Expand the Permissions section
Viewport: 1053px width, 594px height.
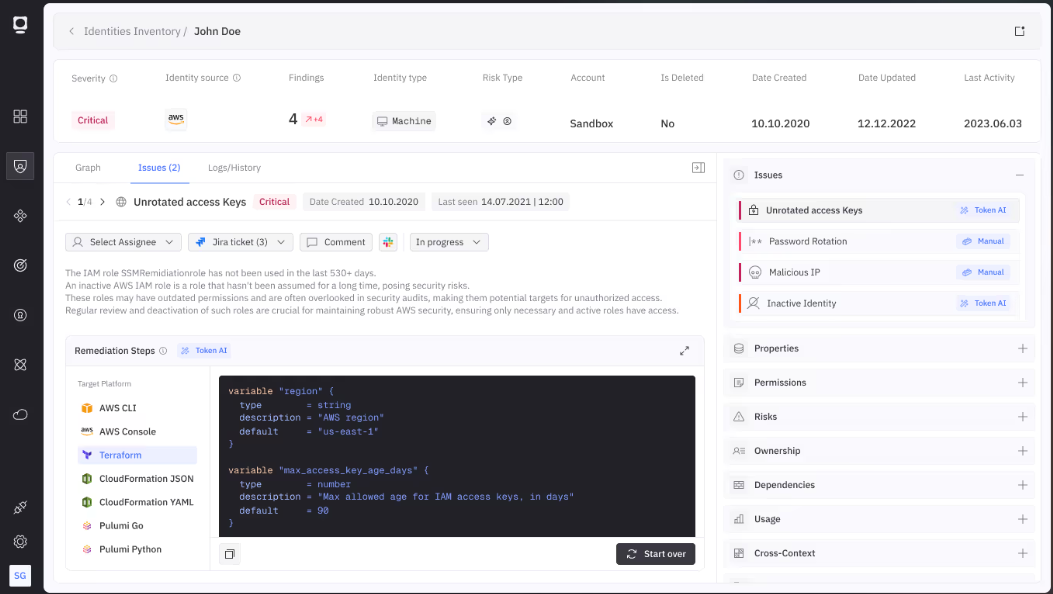[1022, 383]
